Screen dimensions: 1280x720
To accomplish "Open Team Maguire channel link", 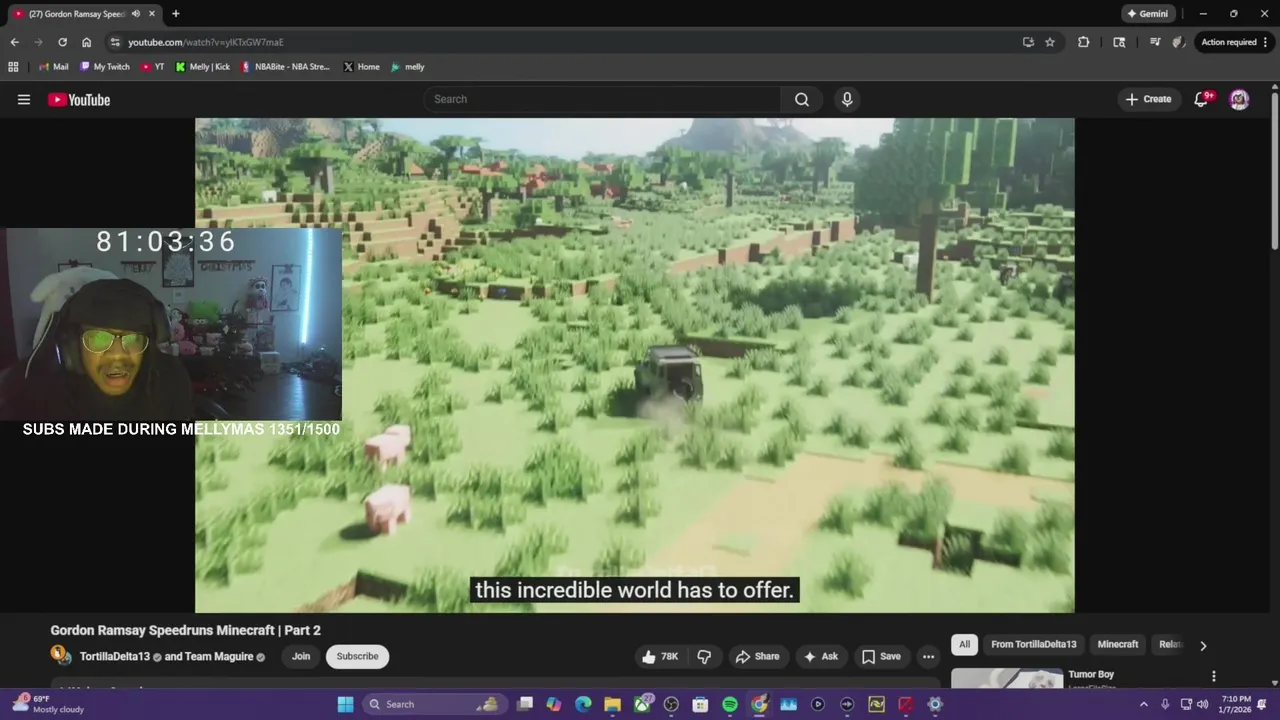I will point(219,657).
